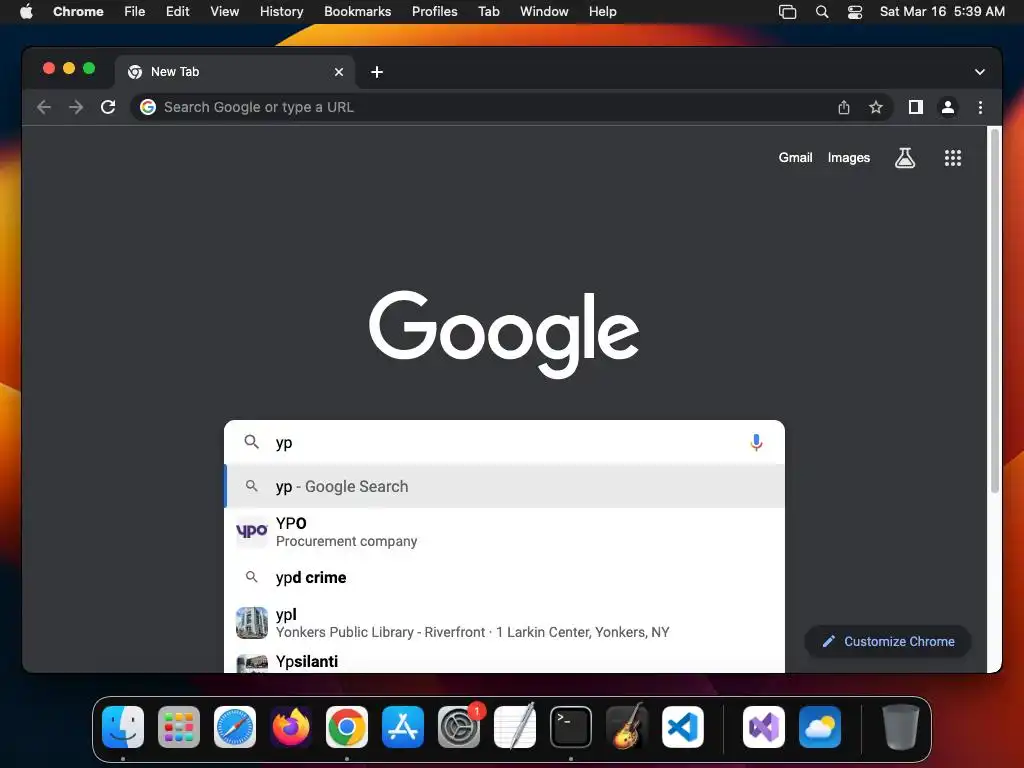Select the New Tab tab
This screenshot has height=768, width=1024.
pyautogui.click(x=235, y=72)
